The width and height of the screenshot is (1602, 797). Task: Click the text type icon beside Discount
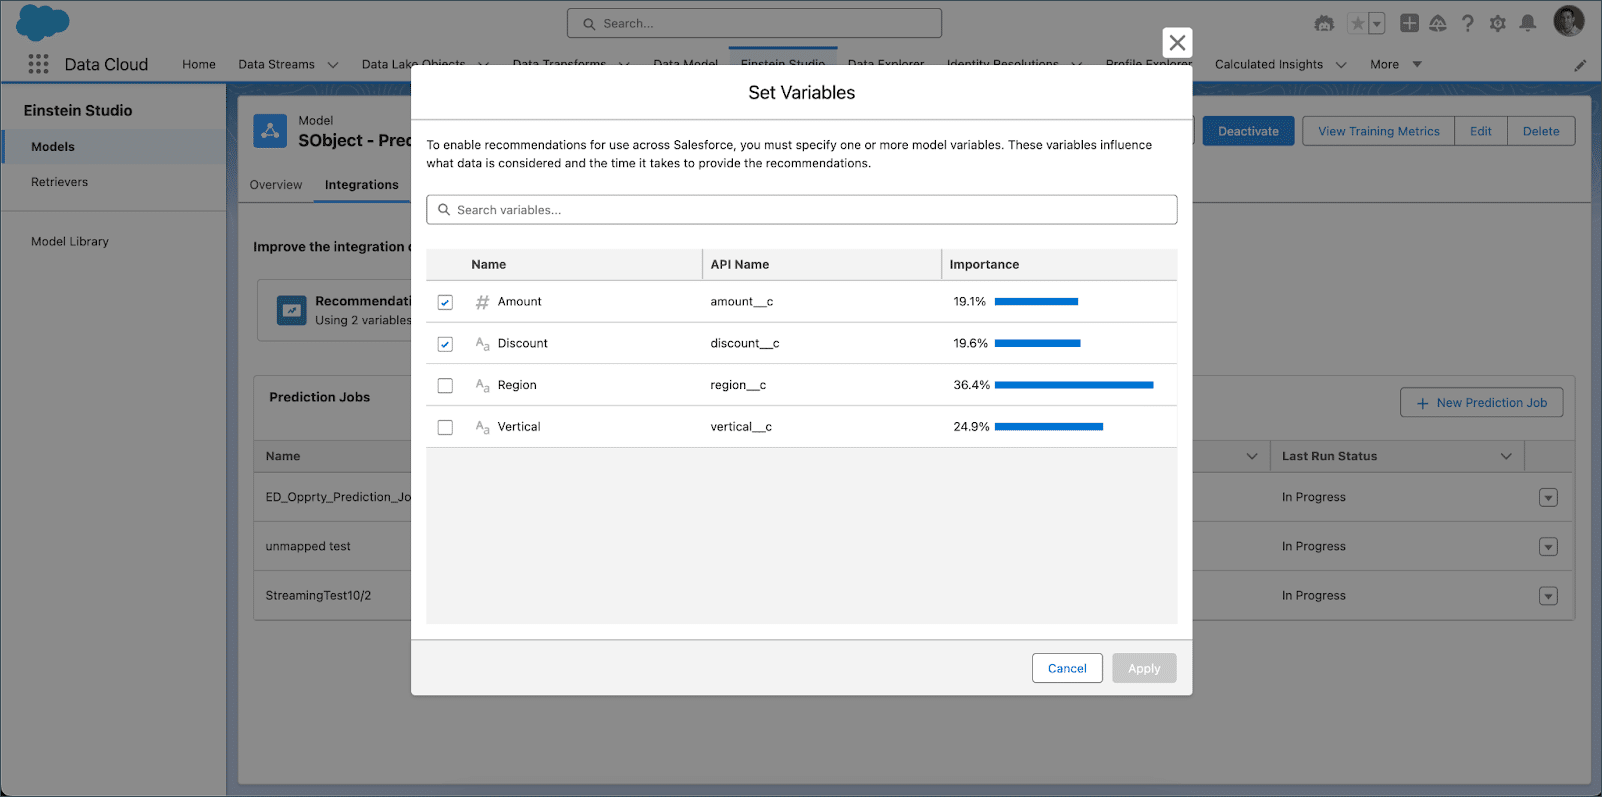coord(482,344)
